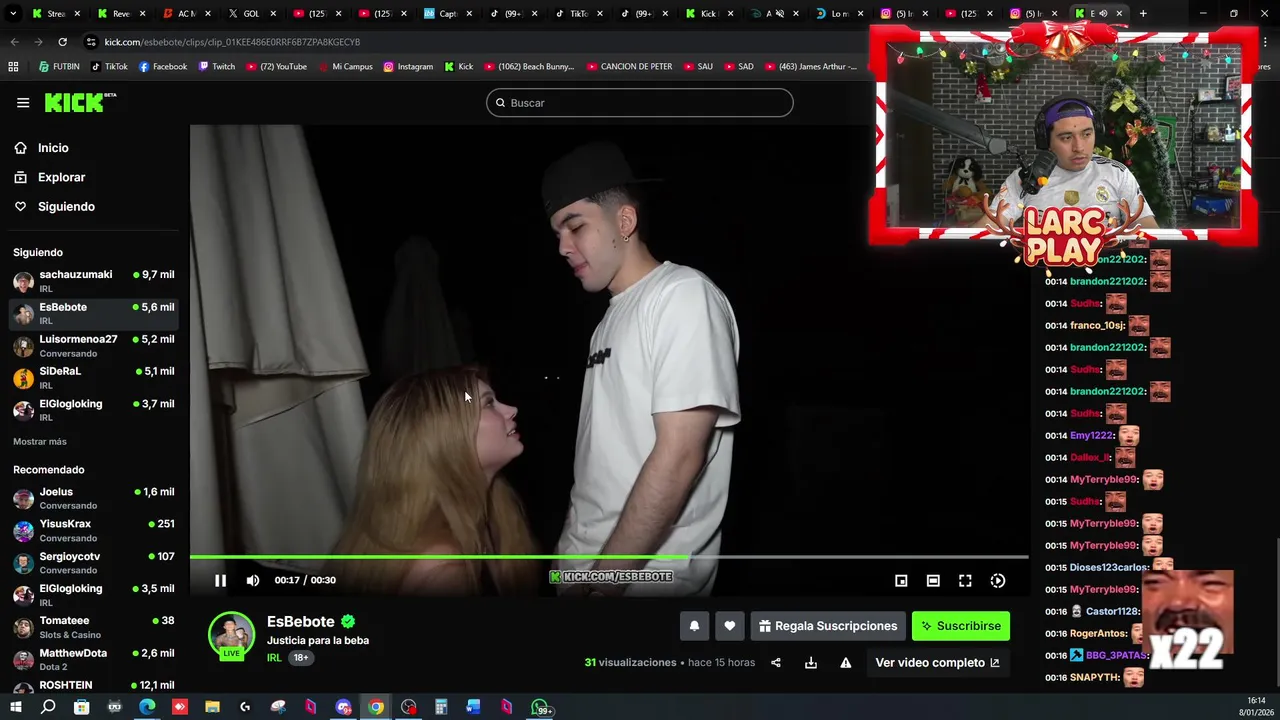Go back with the browser back arrow
This screenshot has height=720, width=1280.
pyautogui.click(x=14, y=42)
